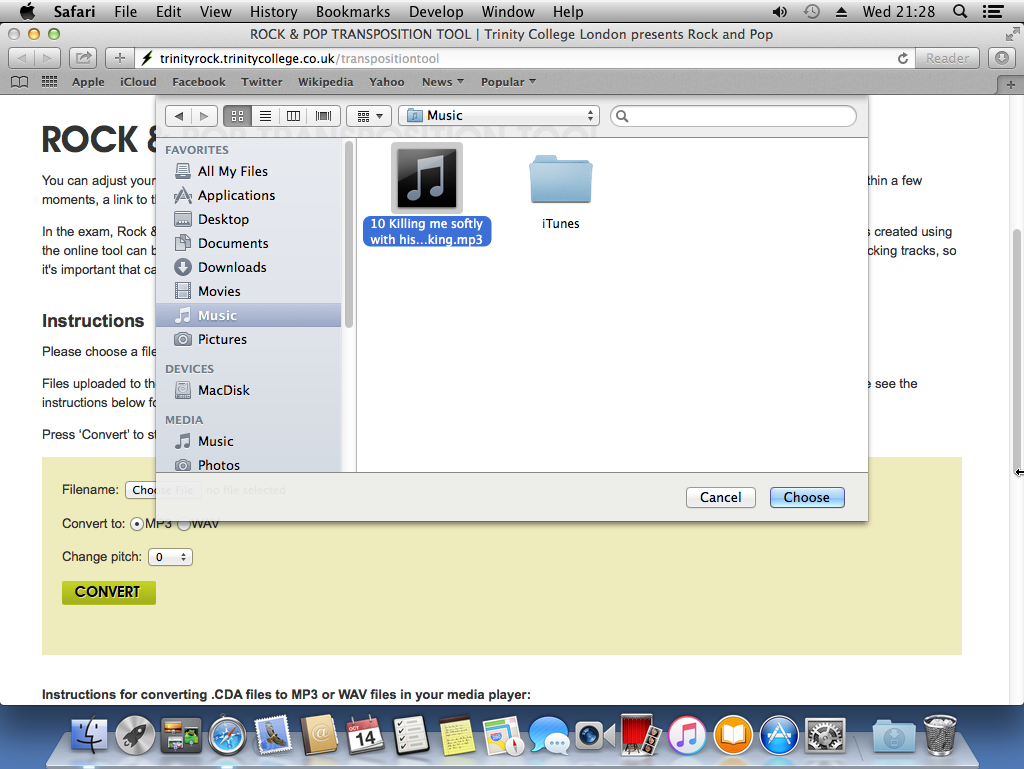Image resolution: width=1024 pixels, height=769 pixels.
Task: Select All My Files in sidebar
Action: click(x=248, y=171)
